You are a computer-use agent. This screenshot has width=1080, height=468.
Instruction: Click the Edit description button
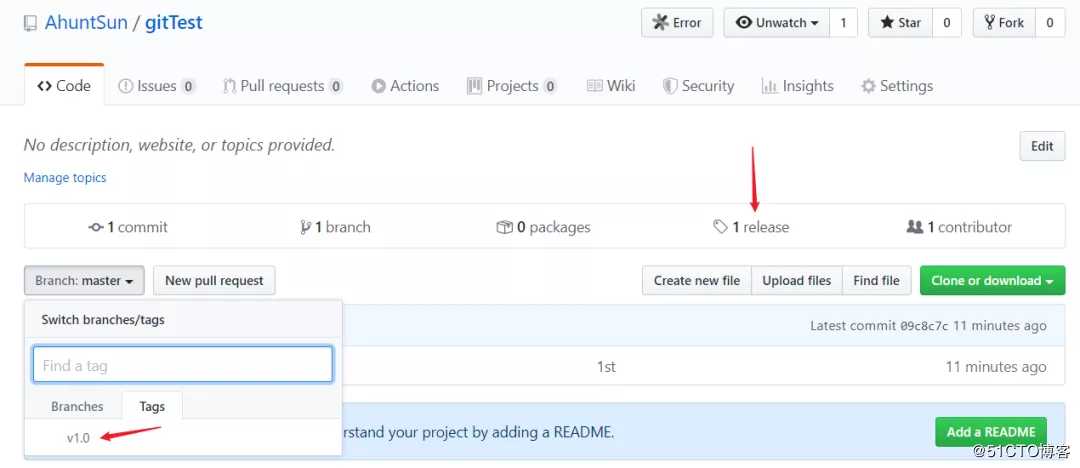1041,146
